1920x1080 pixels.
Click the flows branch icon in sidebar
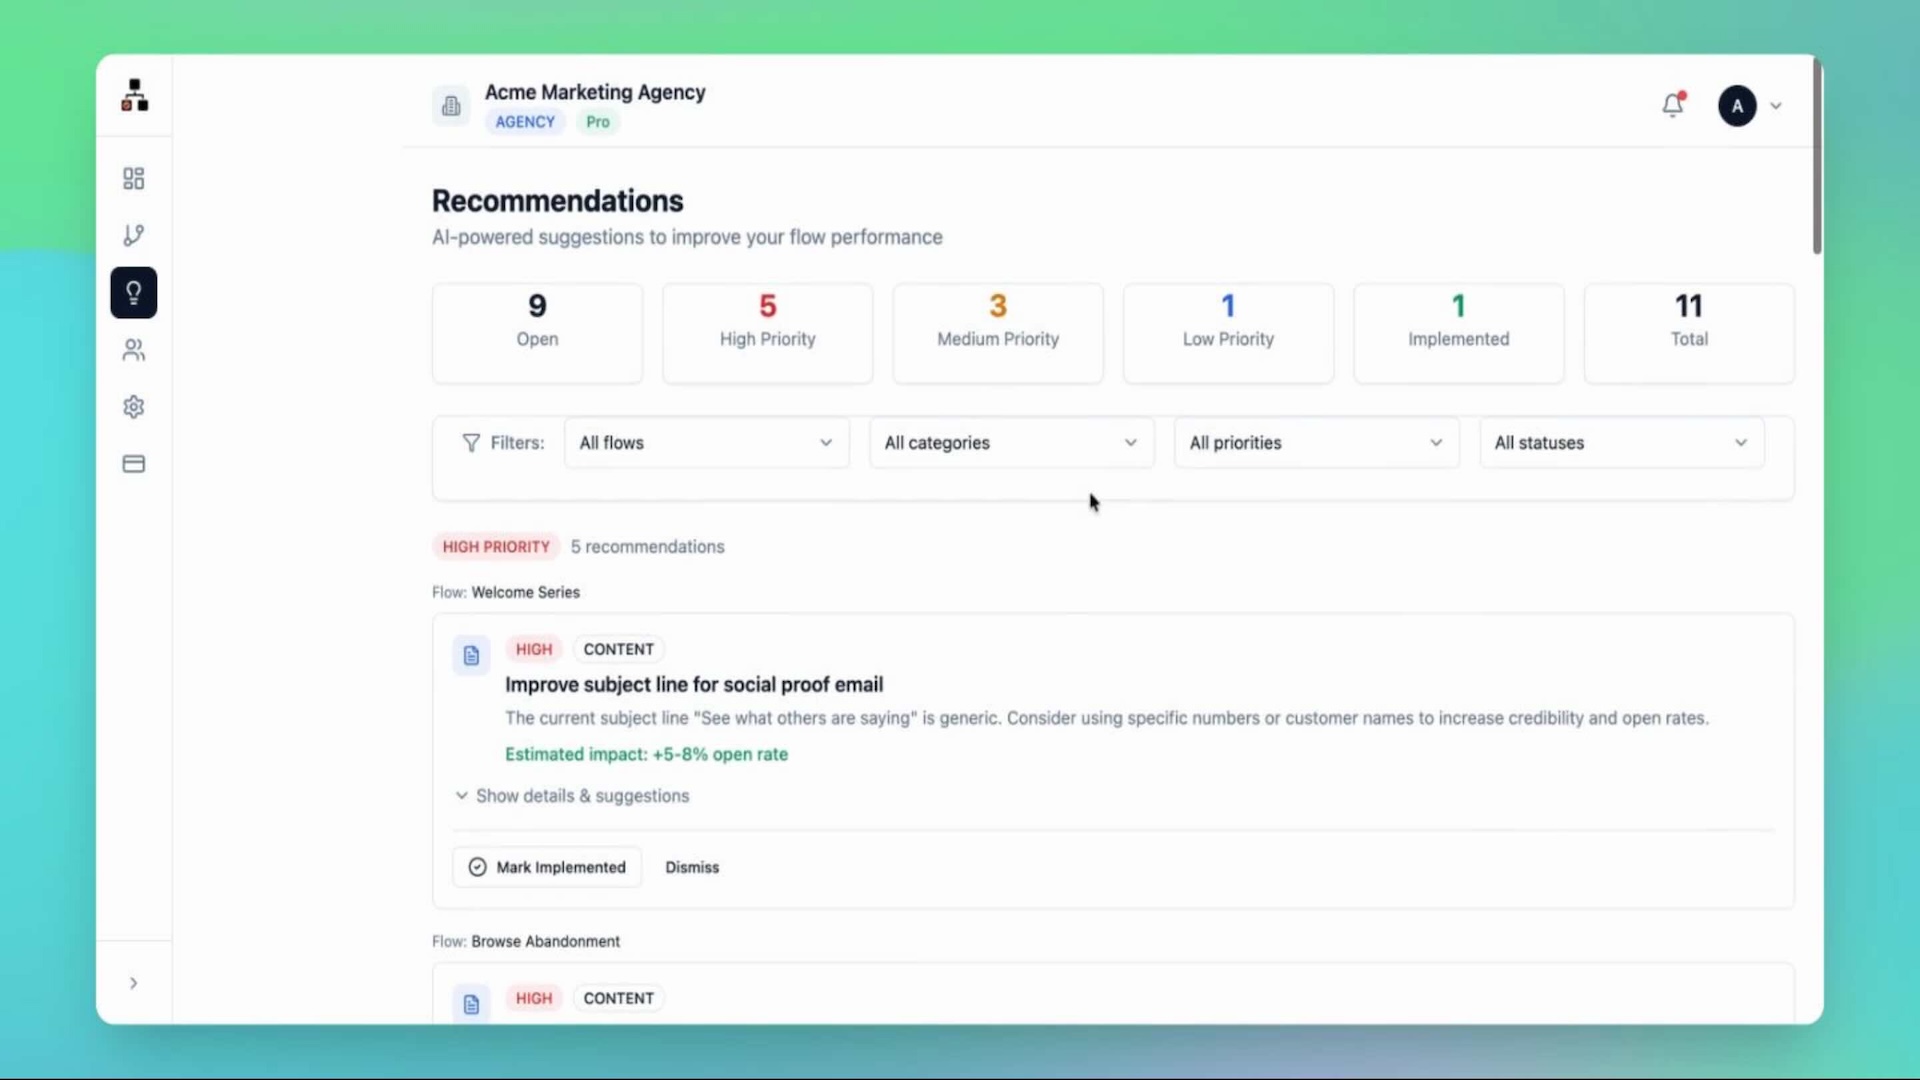coord(133,235)
